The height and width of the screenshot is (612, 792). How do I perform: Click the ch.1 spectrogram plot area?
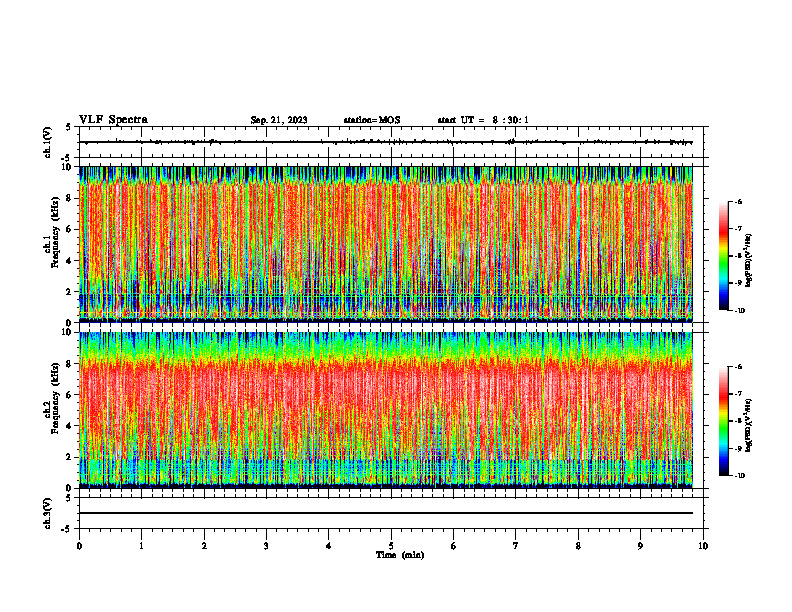[386, 244]
